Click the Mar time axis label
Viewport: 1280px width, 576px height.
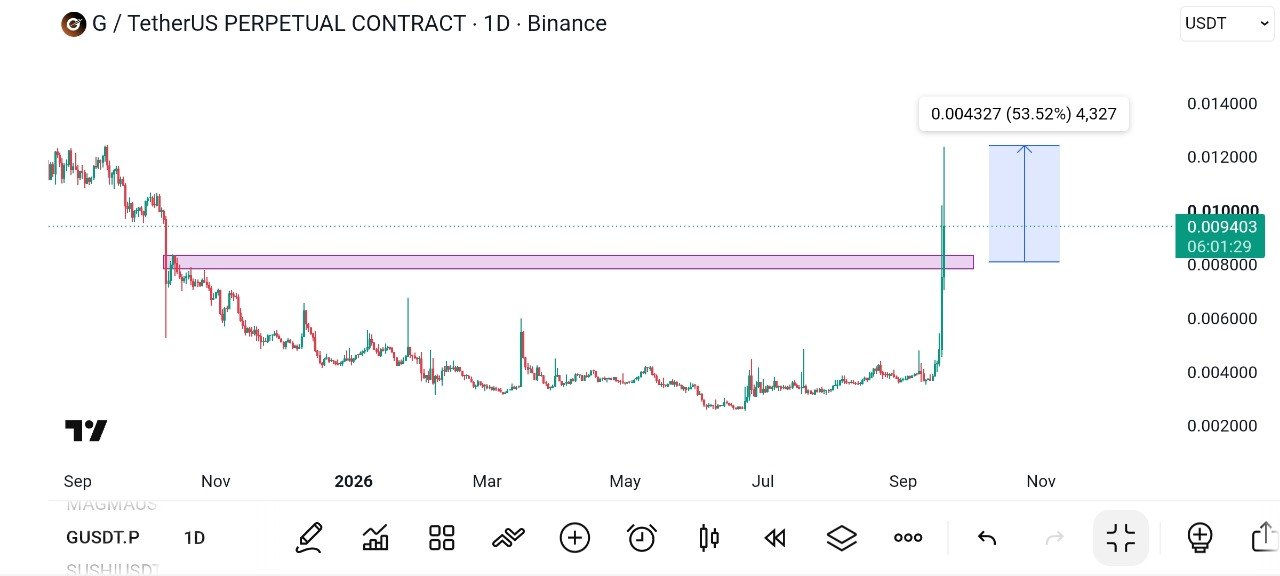[x=487, y=481]
